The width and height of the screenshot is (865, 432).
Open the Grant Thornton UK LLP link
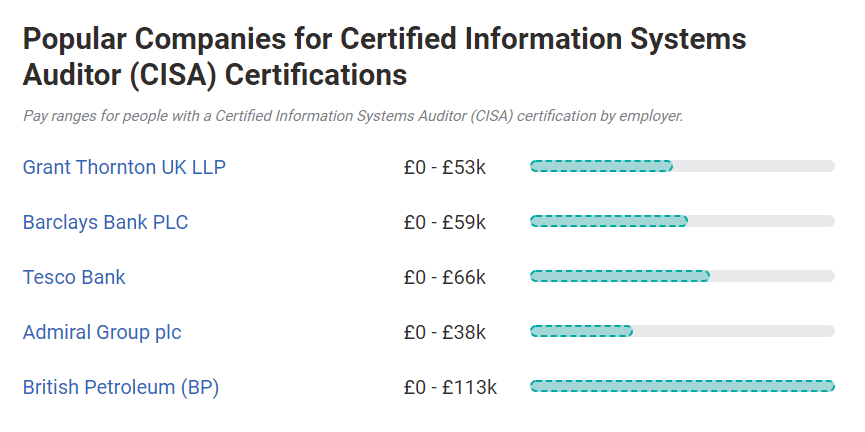click(124, 167)
